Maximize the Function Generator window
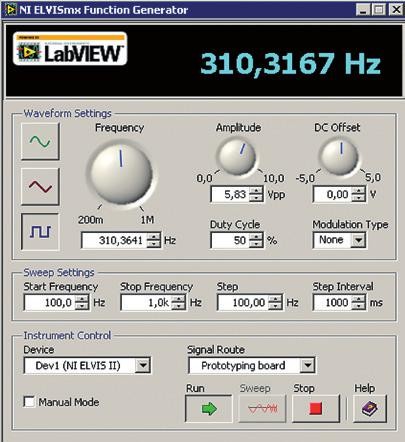Image resolution: width=405 pixels, height=442 pixels. coord(379,10)
